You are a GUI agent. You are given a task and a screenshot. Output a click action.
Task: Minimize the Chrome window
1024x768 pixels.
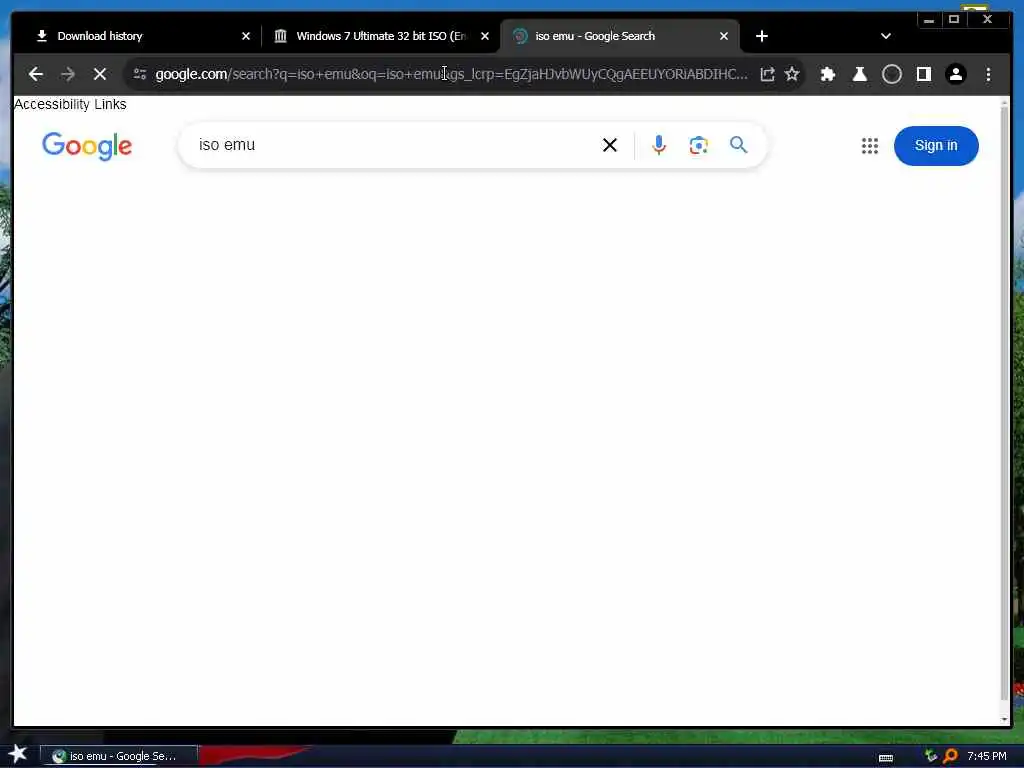(x=929, y=20)
